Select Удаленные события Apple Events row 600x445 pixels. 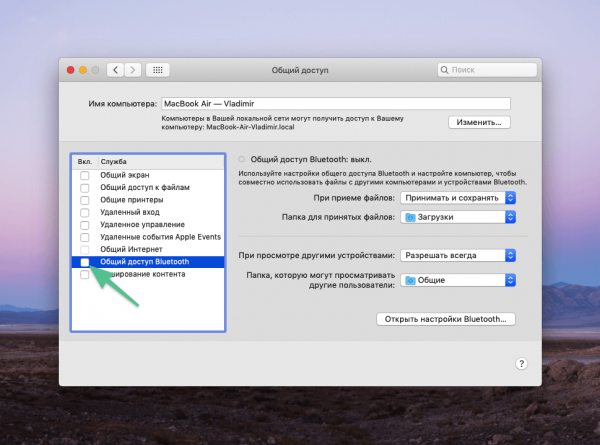point(148,237)
